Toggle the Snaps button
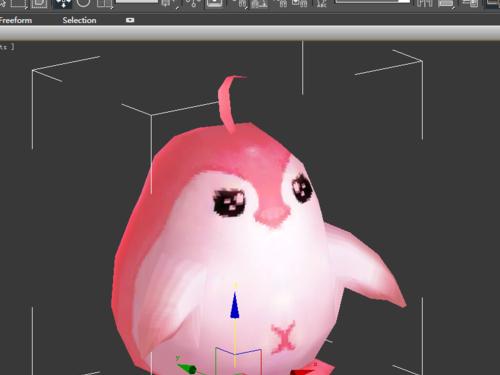This screenshot has width=500, height=375. (x=239, y=3)
